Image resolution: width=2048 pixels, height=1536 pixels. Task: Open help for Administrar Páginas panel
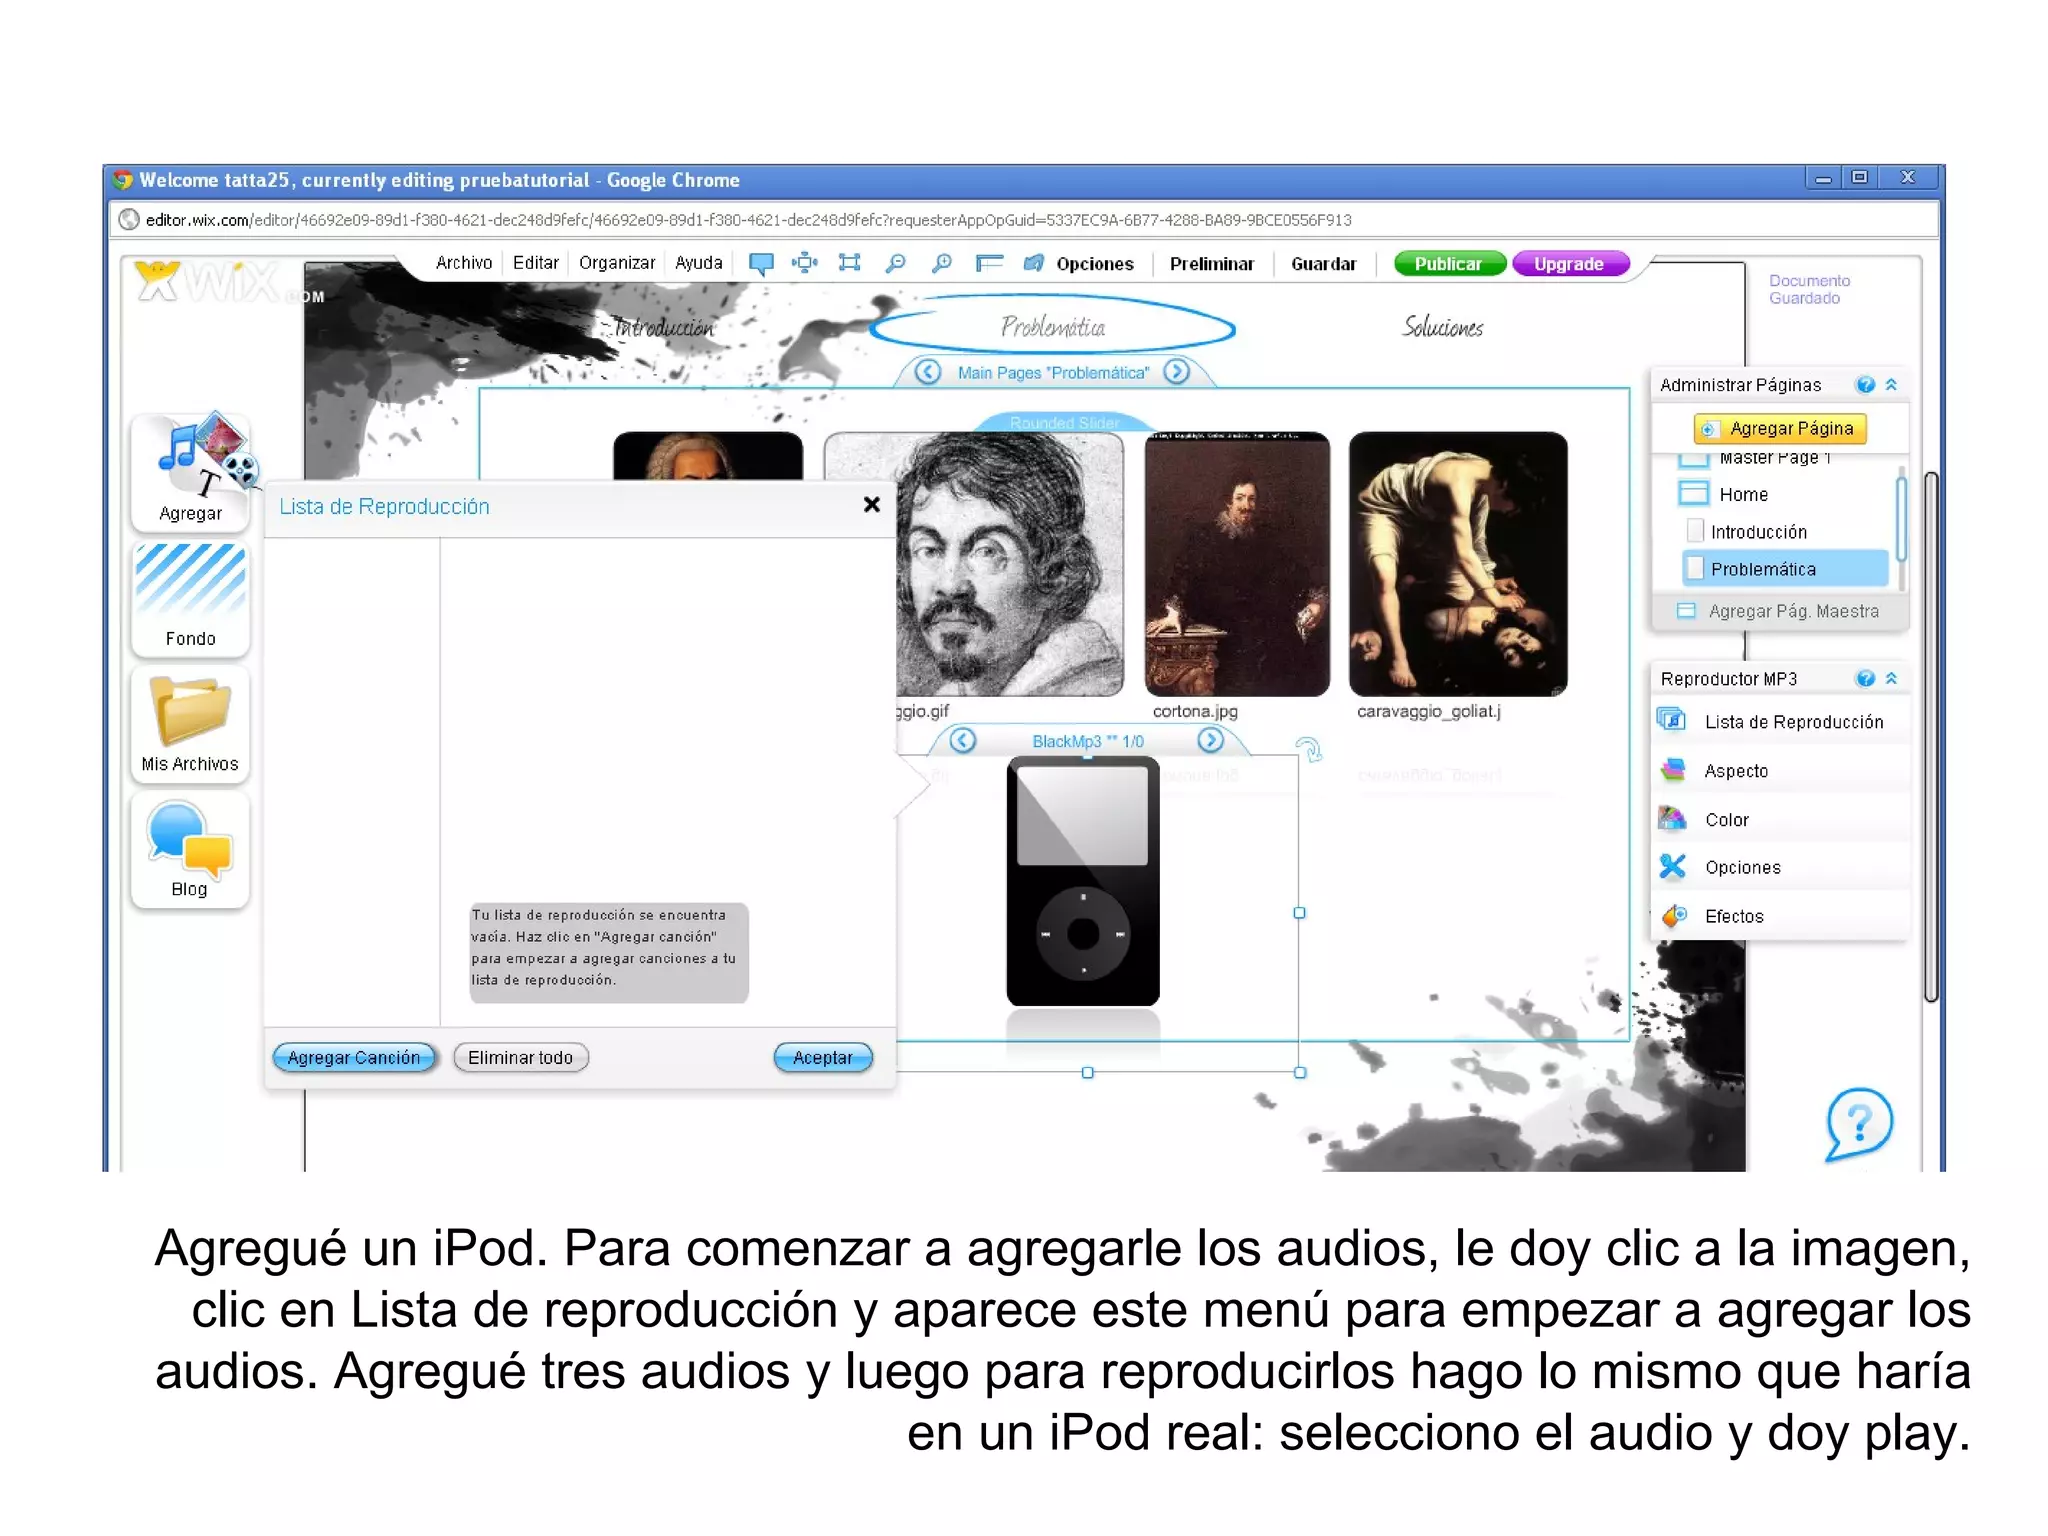point(1865,385)
